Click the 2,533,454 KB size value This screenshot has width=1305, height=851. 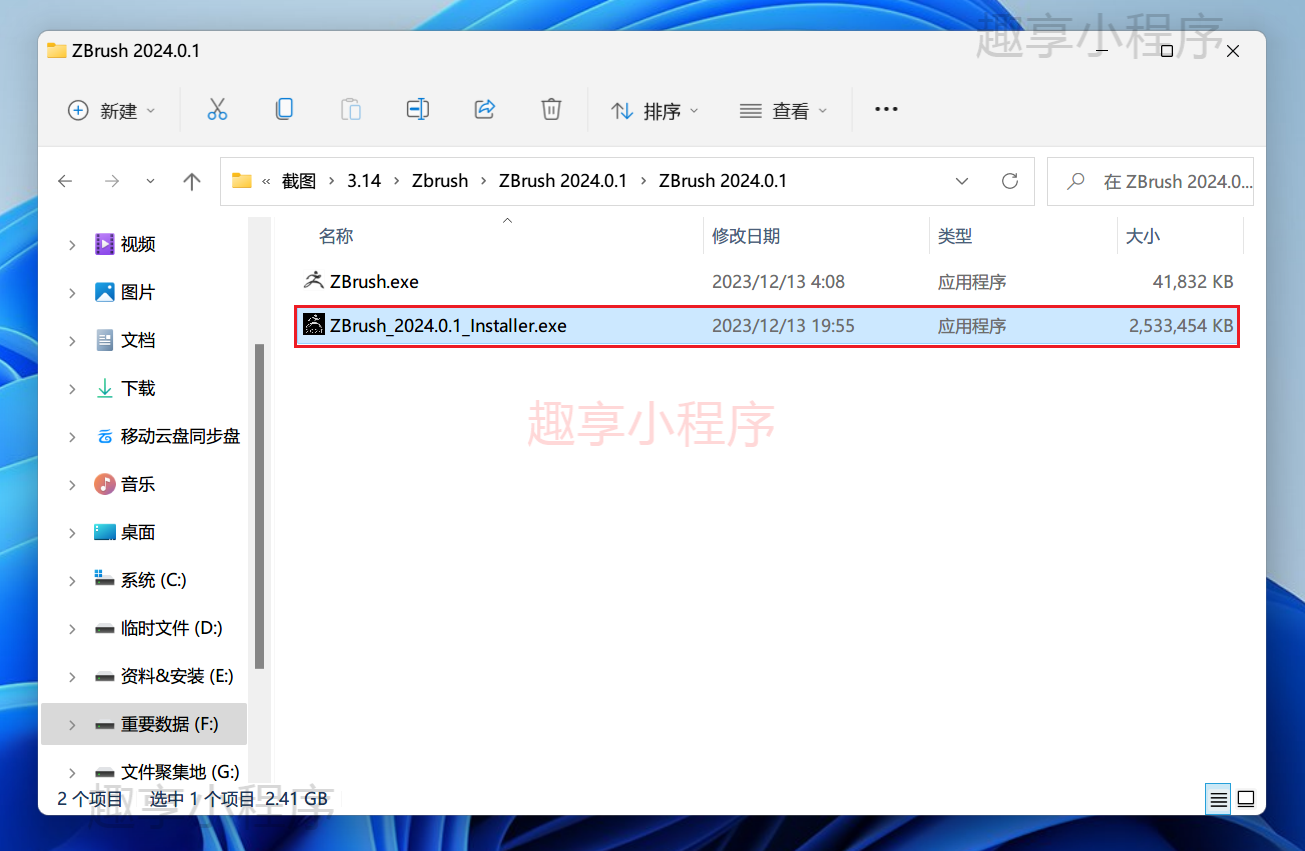point(1181,326)
